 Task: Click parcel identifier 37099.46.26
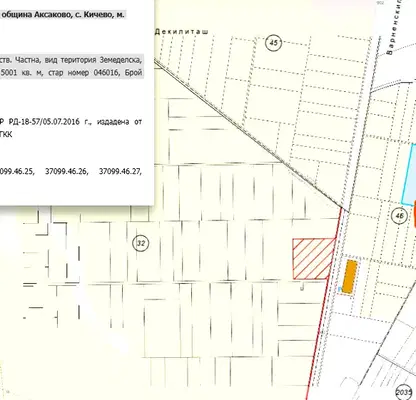pos(67,171)
